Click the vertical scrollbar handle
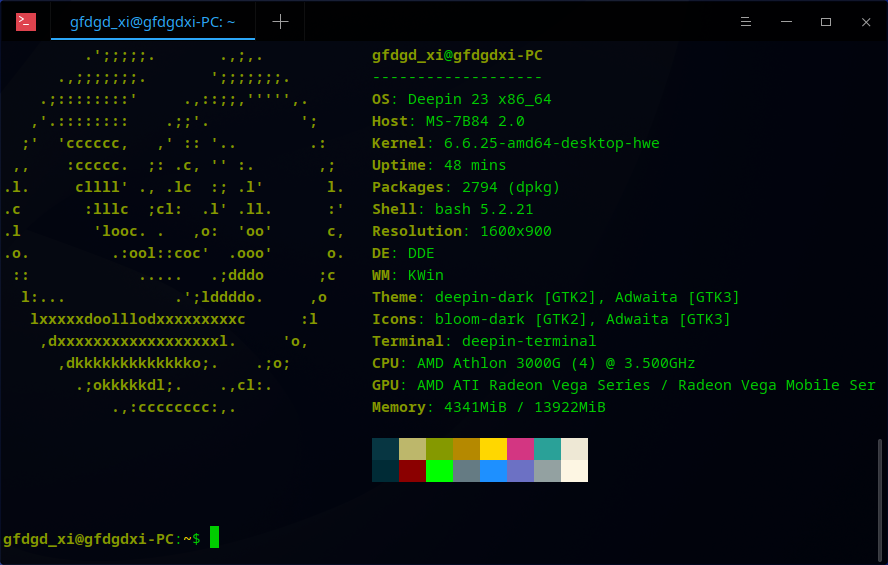 point(880,498)
